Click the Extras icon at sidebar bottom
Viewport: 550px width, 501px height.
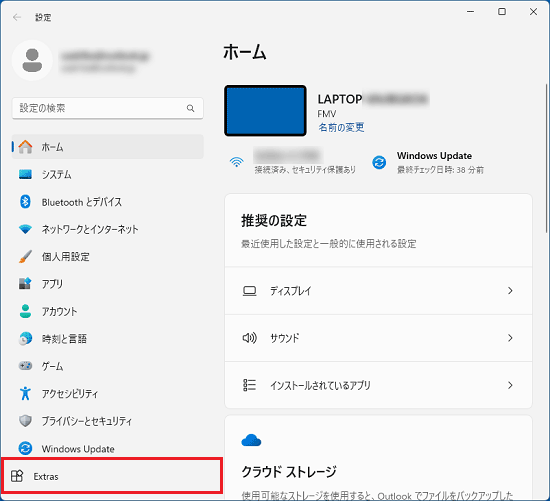tap(17, 476)
